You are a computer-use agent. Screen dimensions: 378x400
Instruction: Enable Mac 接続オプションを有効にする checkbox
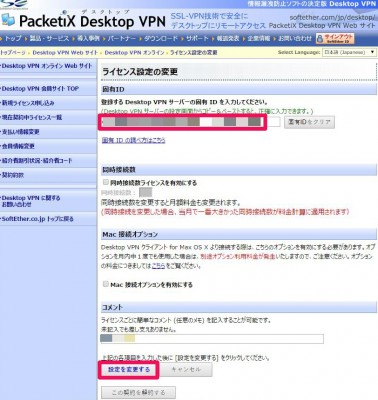point(106,284)
